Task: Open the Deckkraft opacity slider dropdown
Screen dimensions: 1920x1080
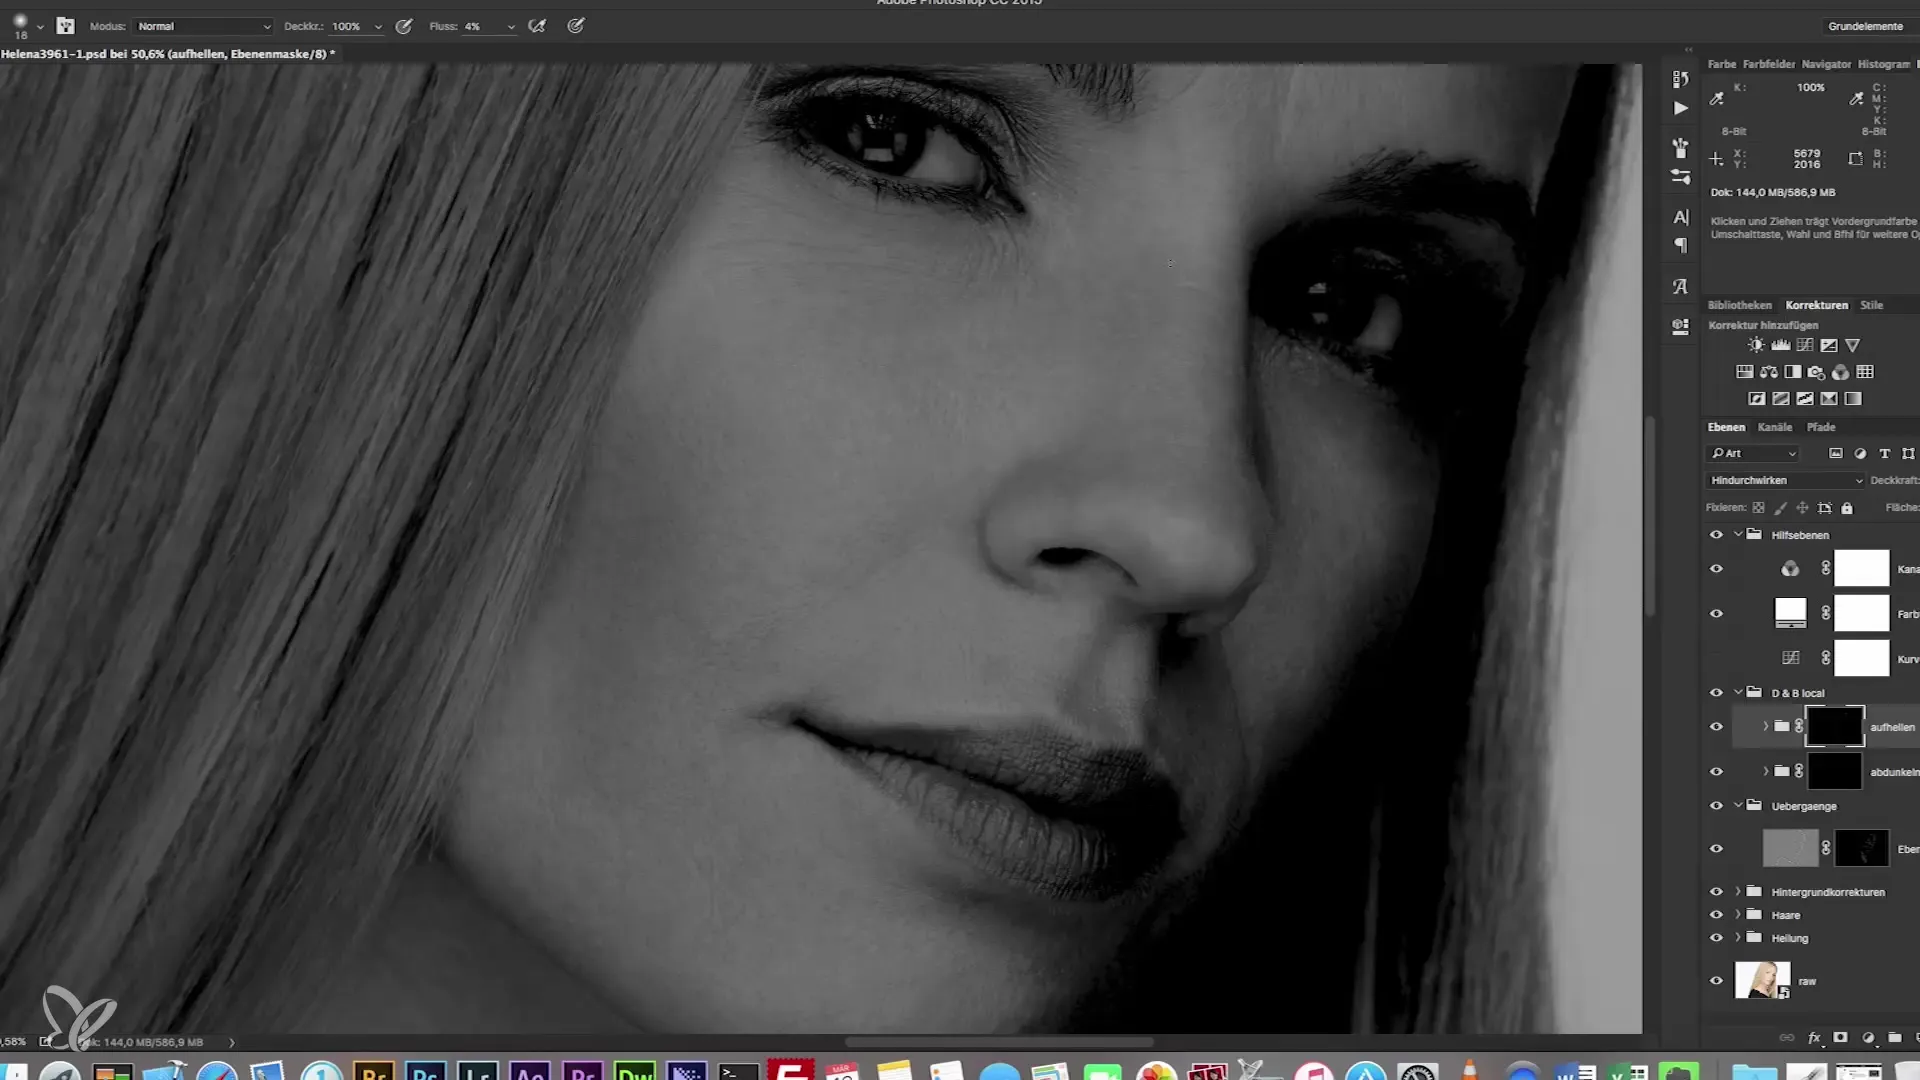Action: point(378,27)
